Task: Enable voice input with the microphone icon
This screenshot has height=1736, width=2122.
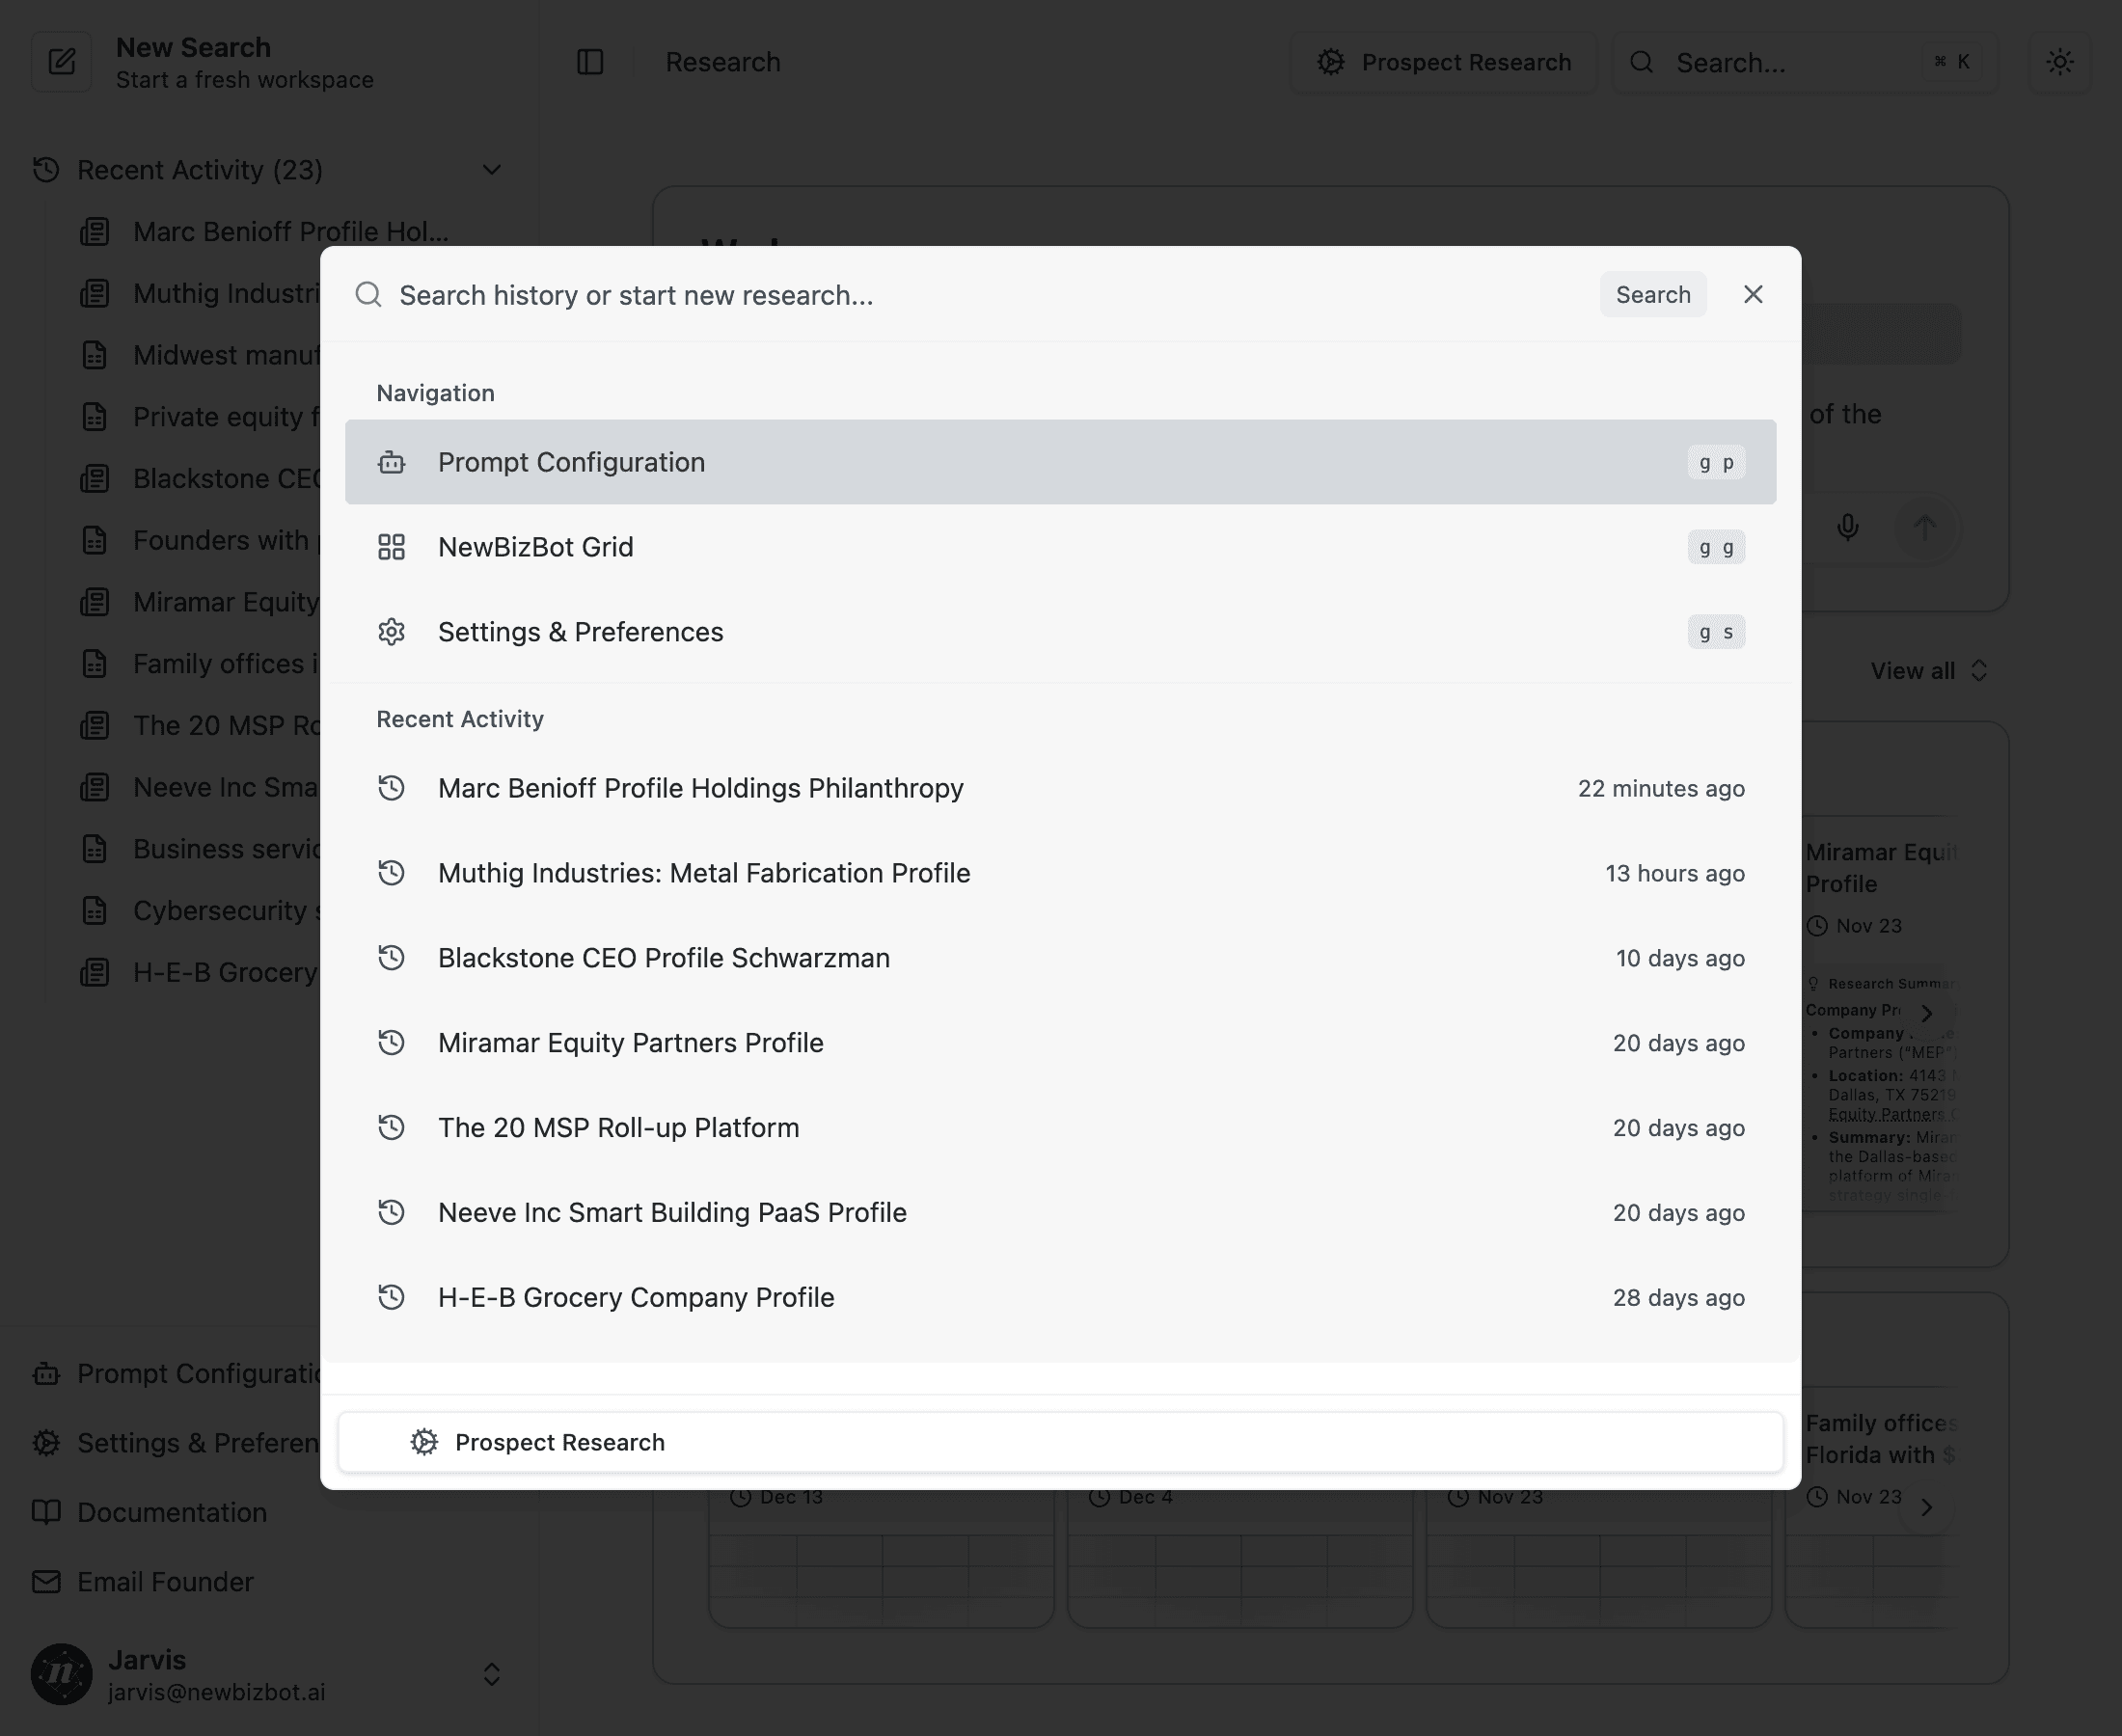Action: pos(1848,528)
